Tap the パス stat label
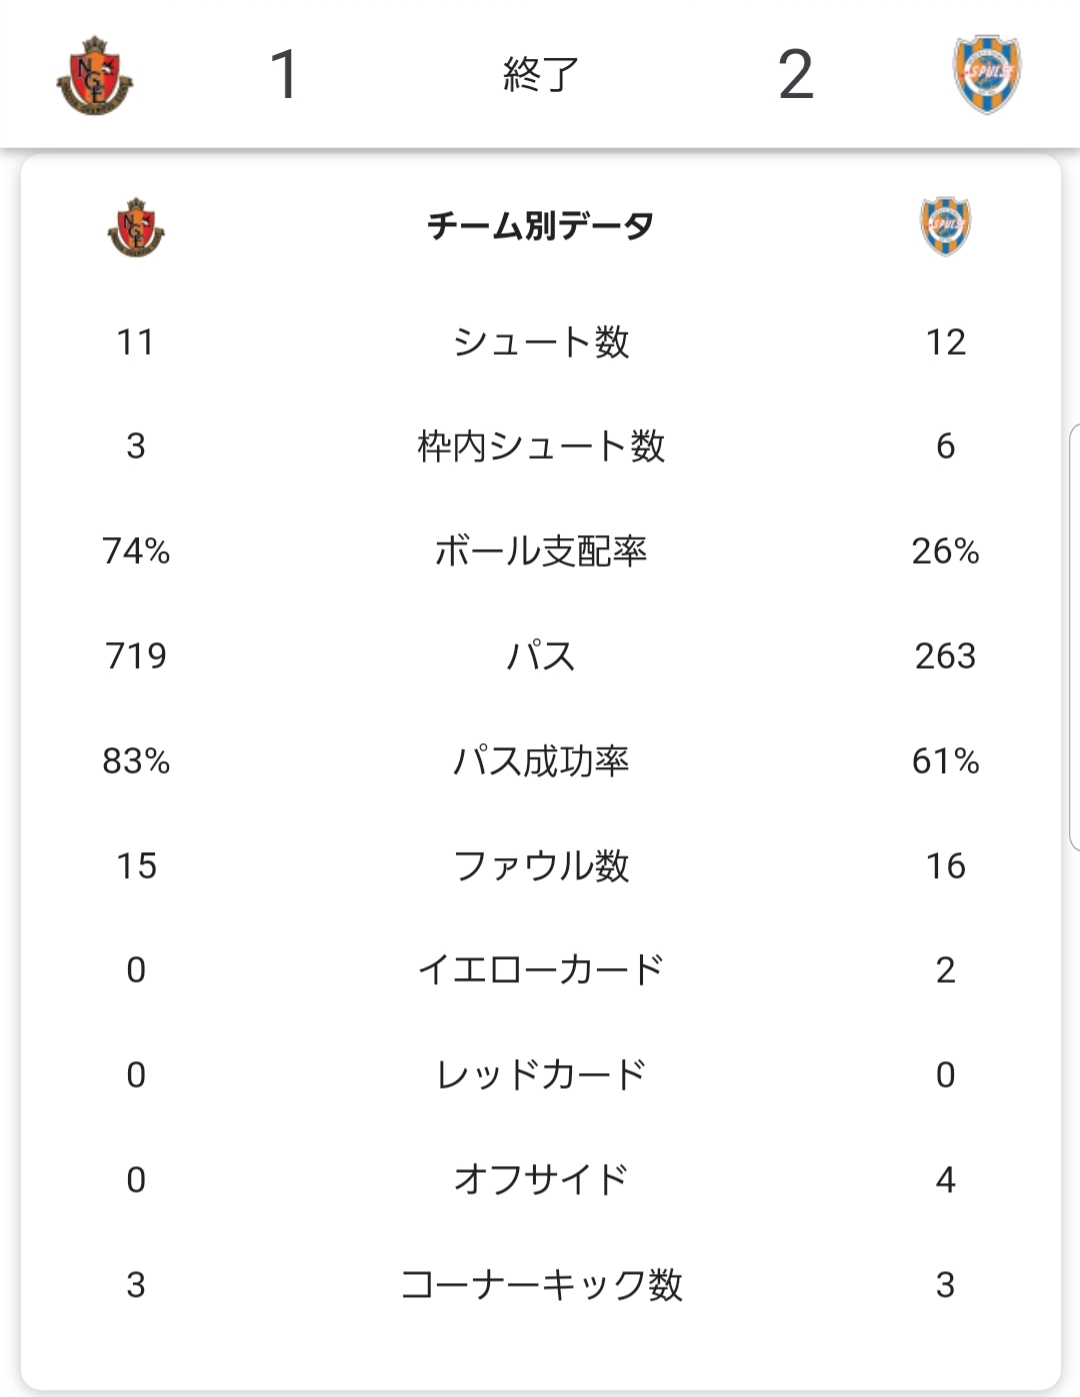 pyautogui.click(x=541, y=656)
